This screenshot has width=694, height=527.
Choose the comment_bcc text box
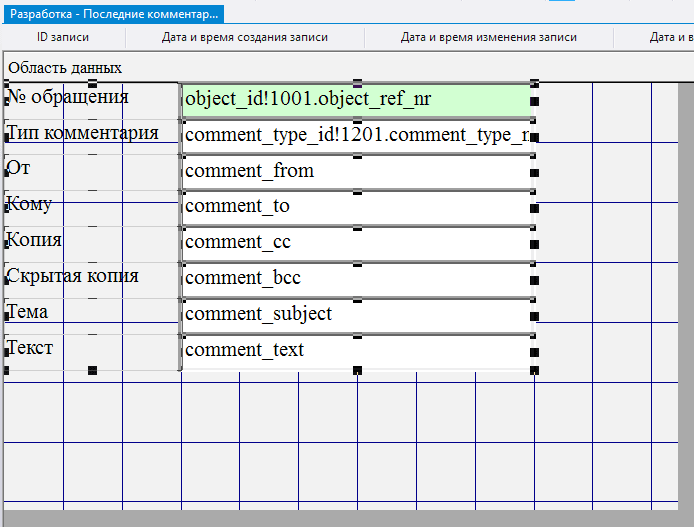[x=355, y=279]
